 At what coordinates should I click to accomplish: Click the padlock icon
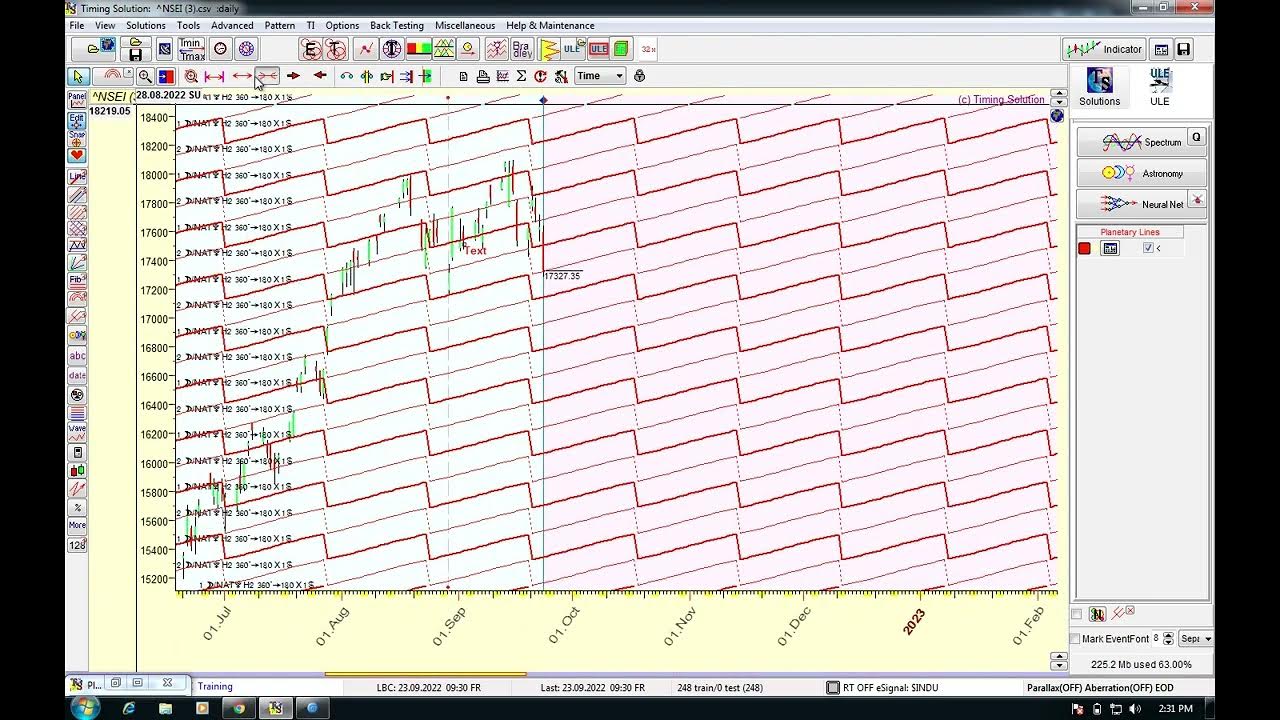click(639, 76)
